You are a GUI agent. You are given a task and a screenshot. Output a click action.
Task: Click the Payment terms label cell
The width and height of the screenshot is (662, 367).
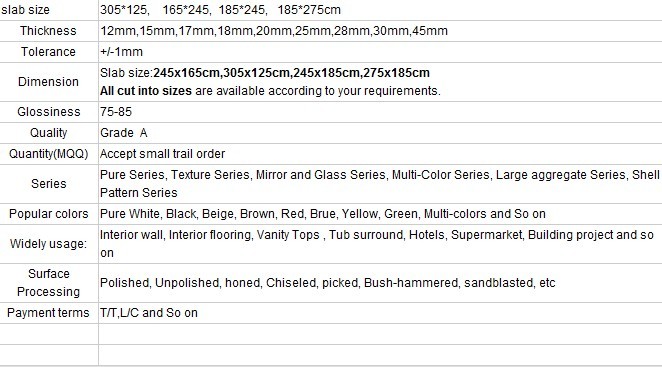[x=49, y=313]
